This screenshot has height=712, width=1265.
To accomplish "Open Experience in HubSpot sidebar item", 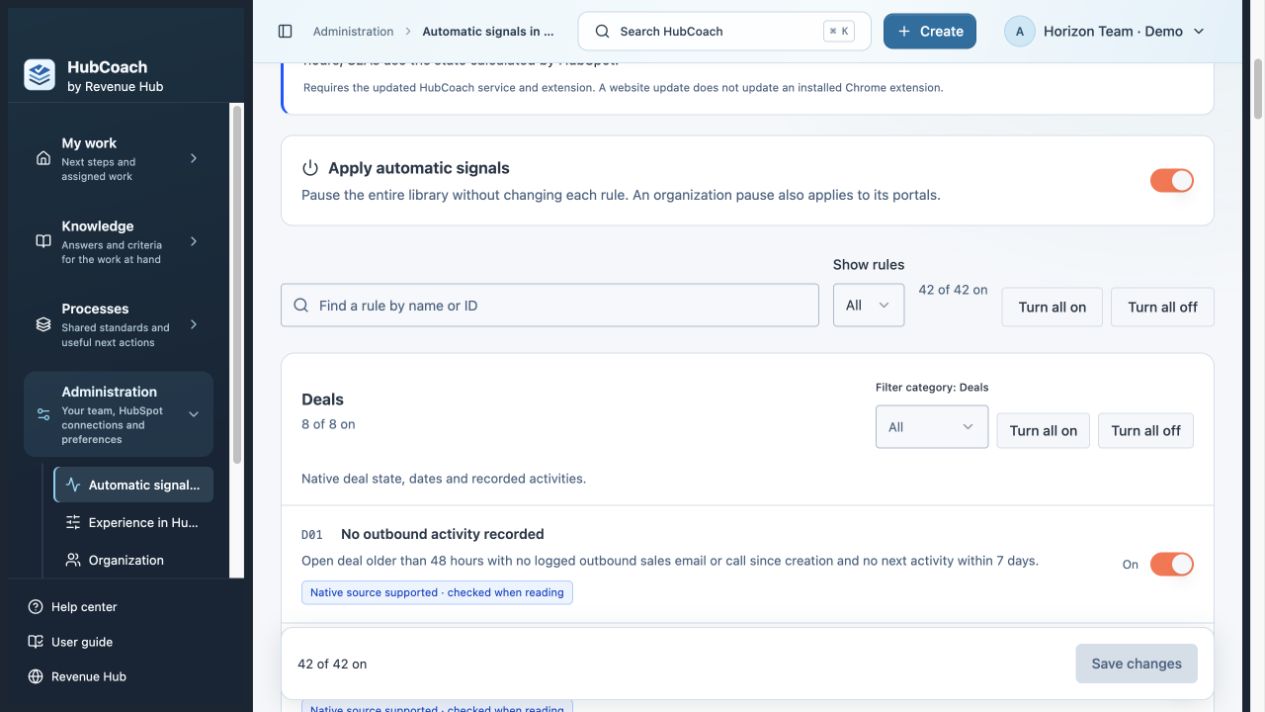I will pos(133,522).
